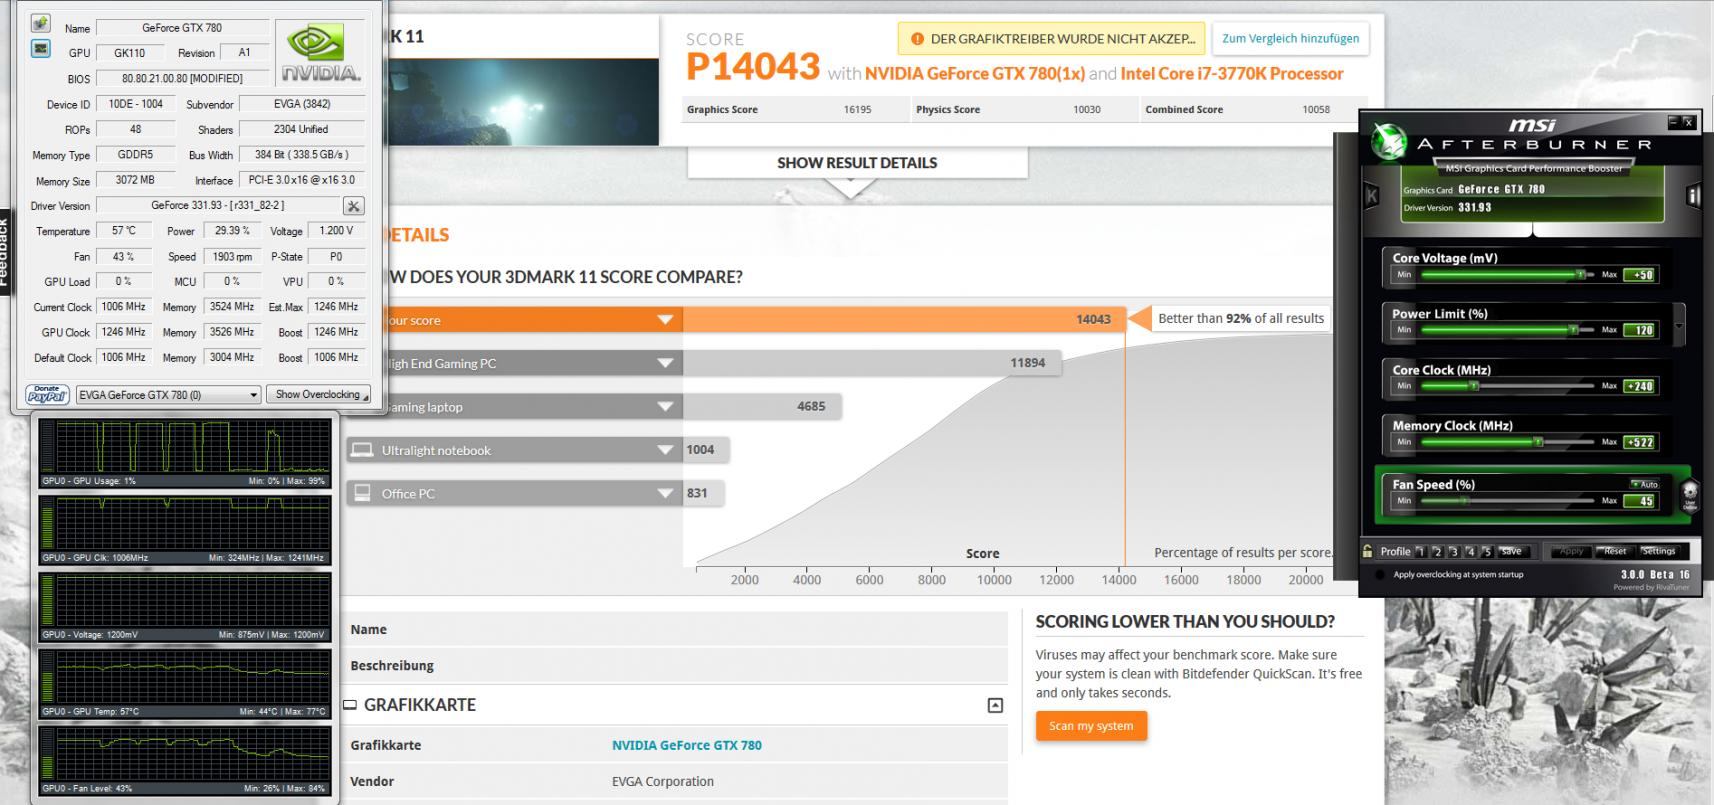This screenshot has height=805, width=1714.
Task: Click the GPU Temp monitoring graph
Action: point(185,684)
